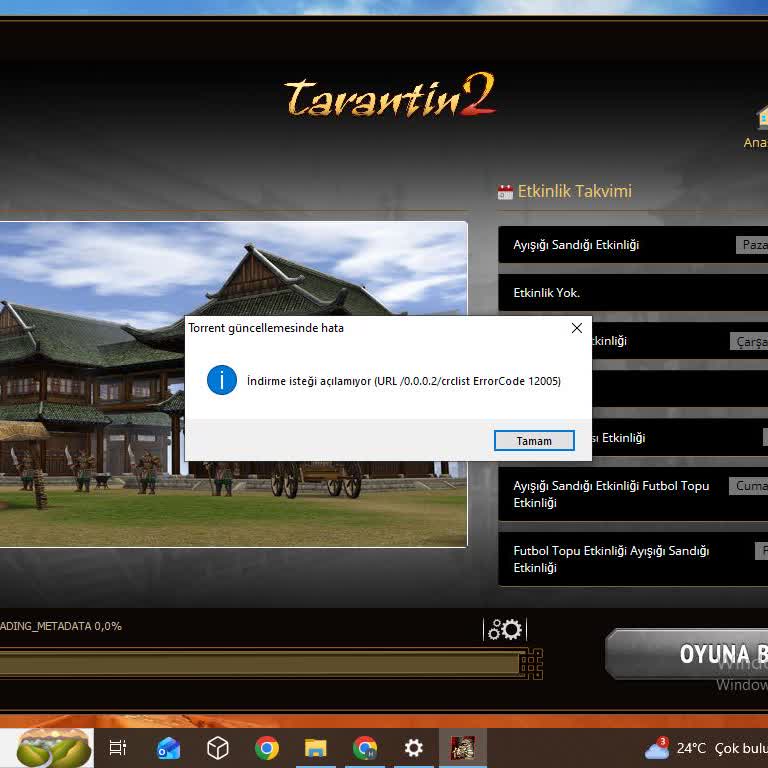Click the Etkinlik Takvimi heading

click(574, 191)
